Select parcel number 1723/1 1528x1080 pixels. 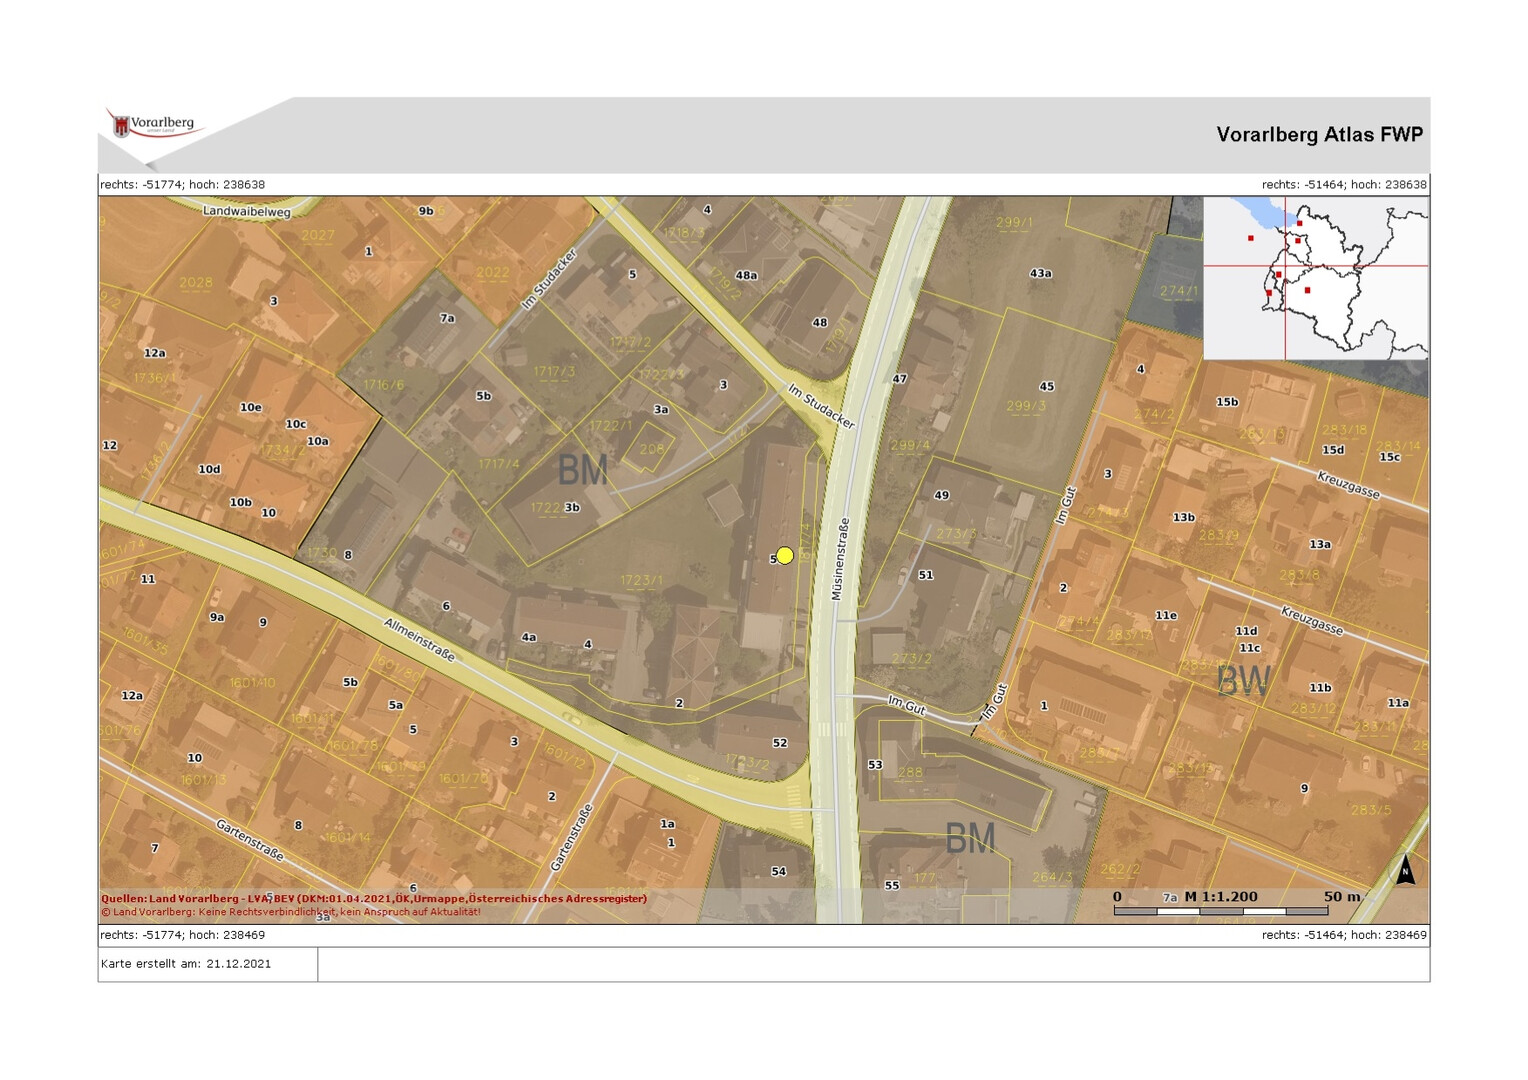tap(641, 580)
